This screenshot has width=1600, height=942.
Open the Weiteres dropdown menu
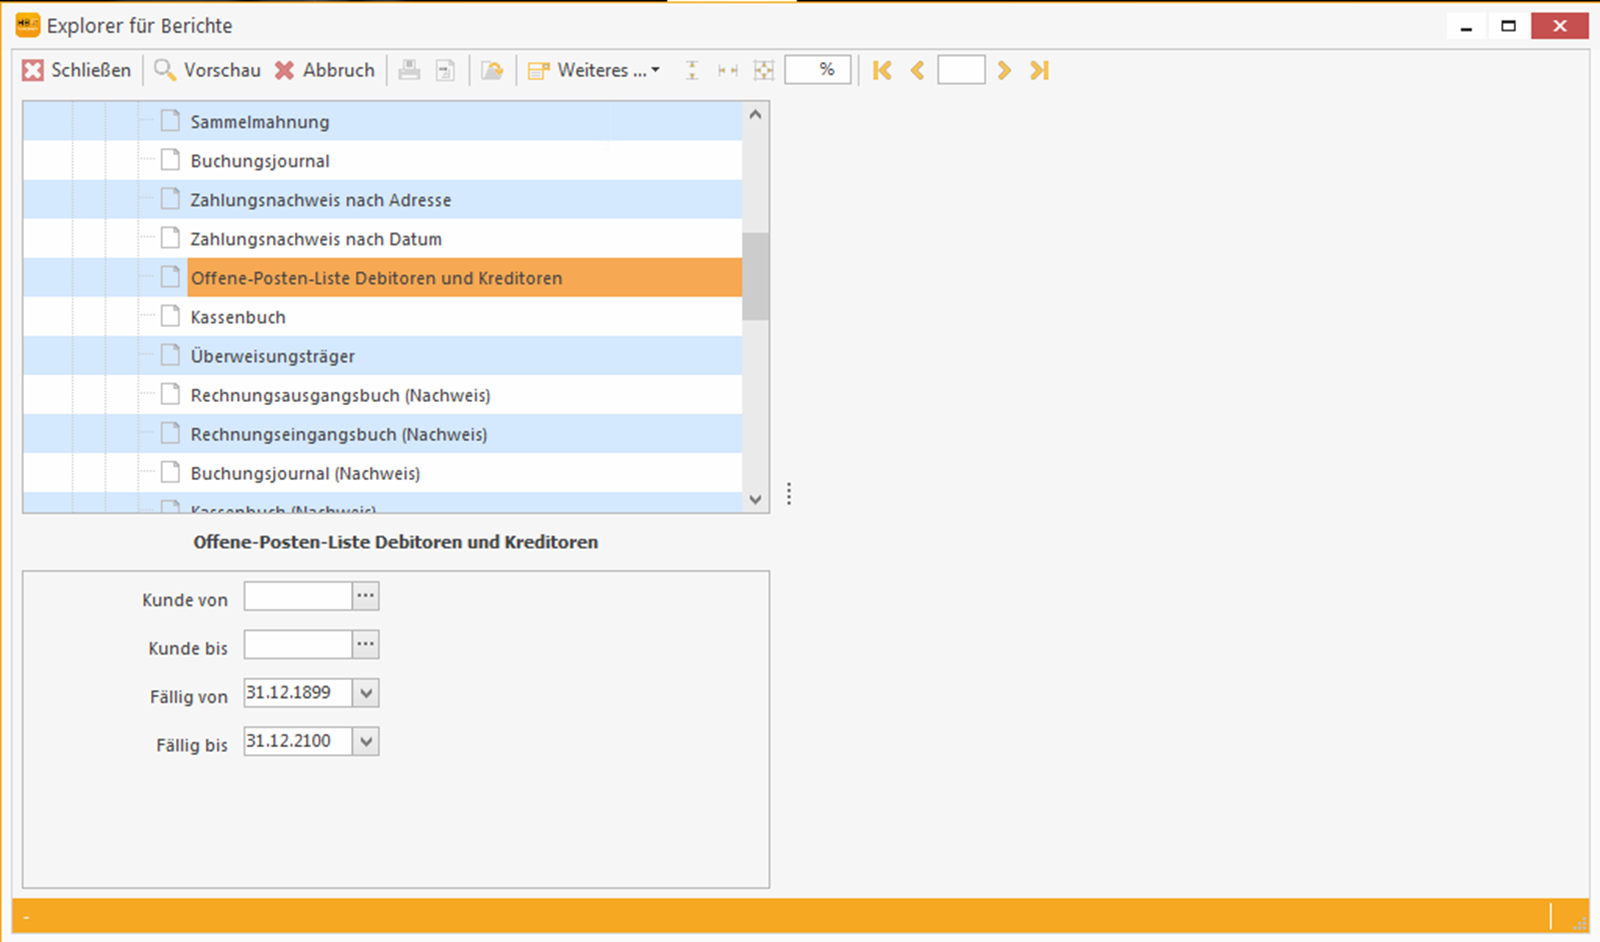point(595,70)
